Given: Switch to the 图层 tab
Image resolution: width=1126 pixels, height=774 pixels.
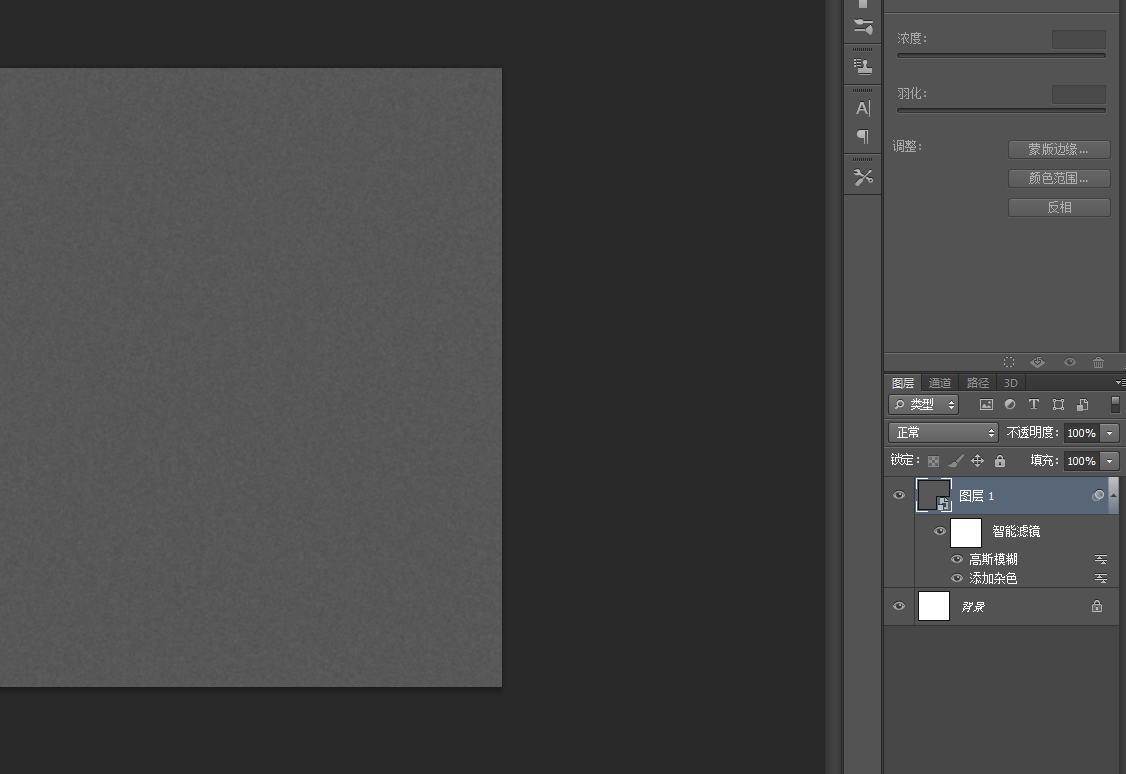Looking at the screenshot, I should point(903,383).
